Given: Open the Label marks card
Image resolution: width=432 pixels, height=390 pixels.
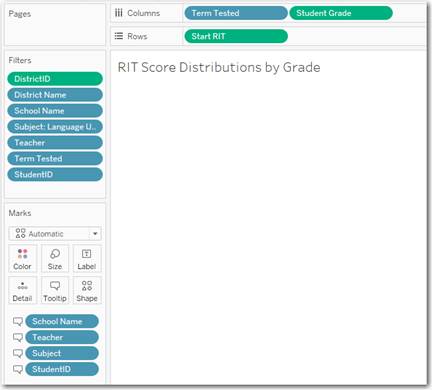Looking at the screenshot, I should click(x=87, y=258).
